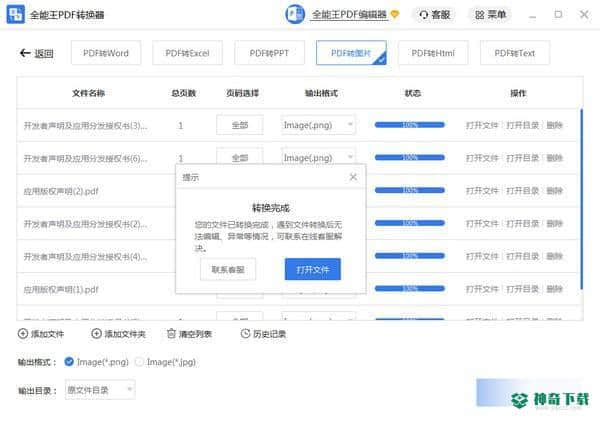The width and height of the screenshot is (600, 422).
Task: Switch to PDF转Excel tab
Action: [x=188, y=53]
